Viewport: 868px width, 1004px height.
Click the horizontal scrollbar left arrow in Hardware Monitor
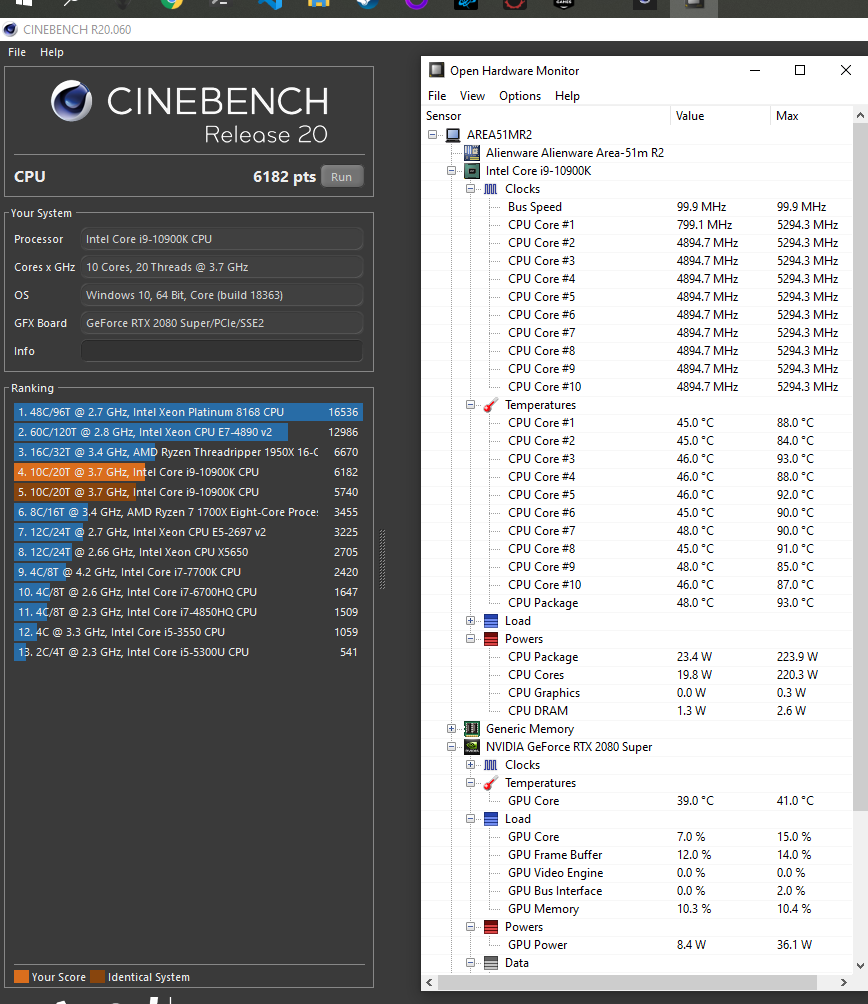[430, 982]
